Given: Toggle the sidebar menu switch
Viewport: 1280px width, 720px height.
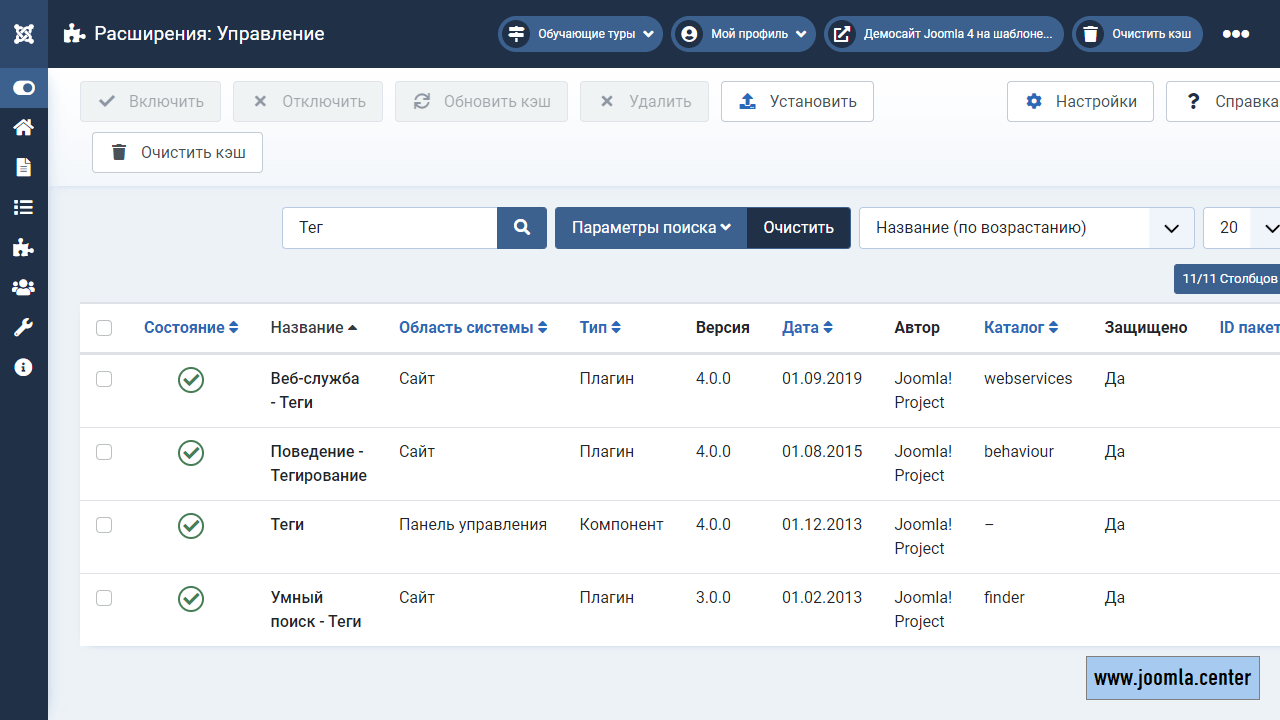Looking at the screenshot, I should pyautogui.click(x=24, y=88).
